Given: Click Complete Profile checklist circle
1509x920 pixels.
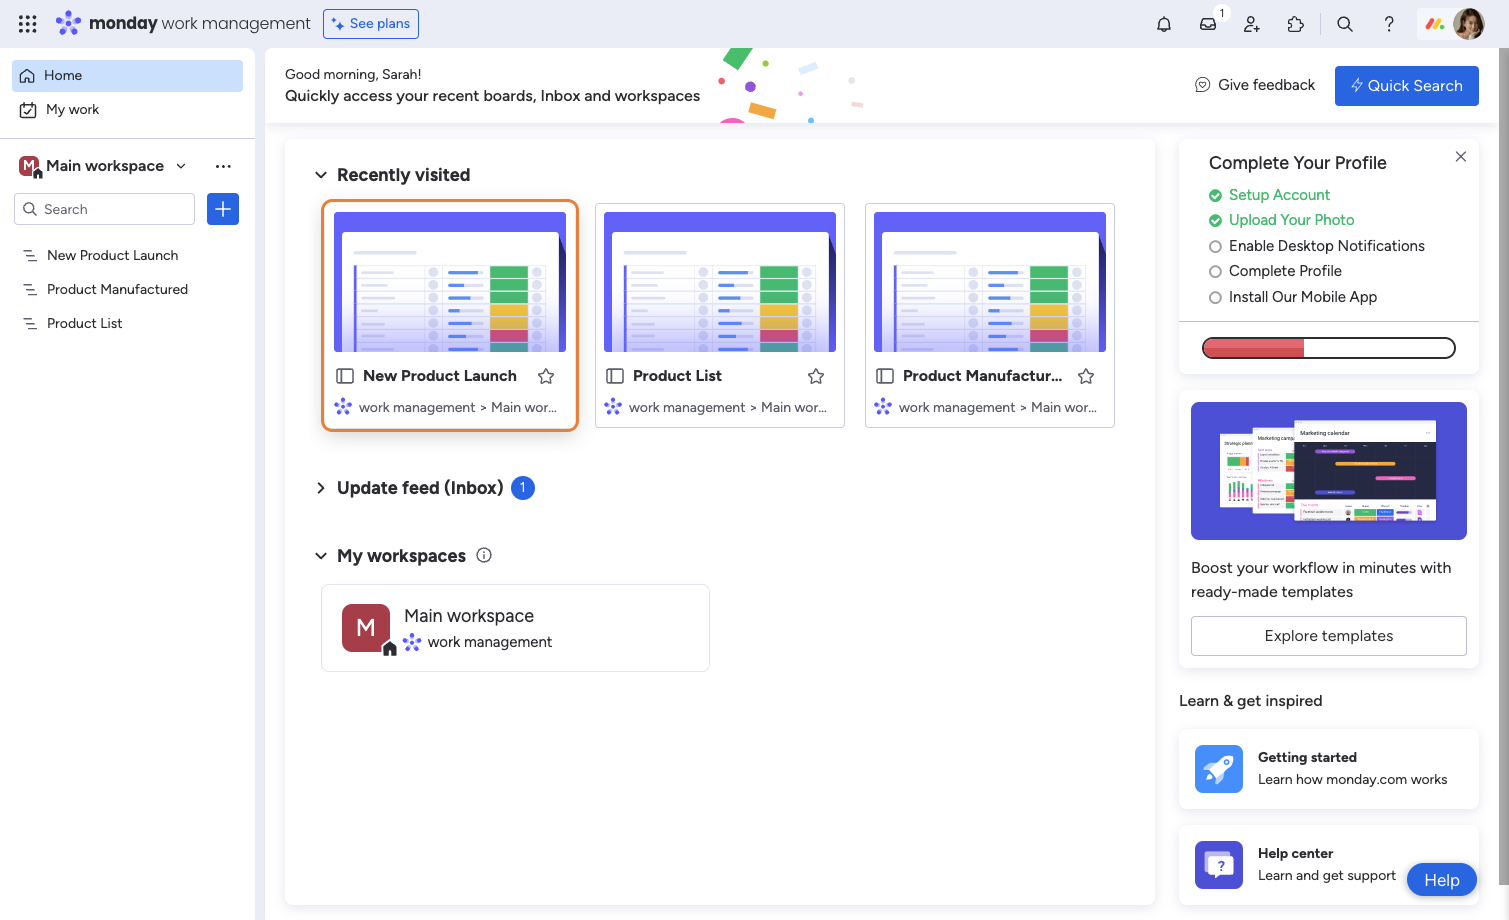Looking at the screenshot, I should pyautogui.click(x=1216, y=271).
